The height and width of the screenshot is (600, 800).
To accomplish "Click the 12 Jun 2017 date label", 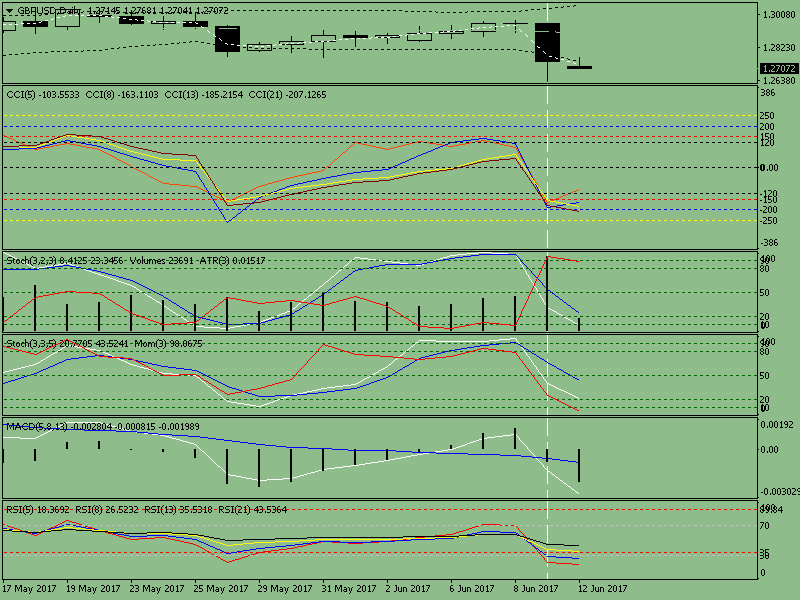I will pyautogui.click(x=603, y=589).
